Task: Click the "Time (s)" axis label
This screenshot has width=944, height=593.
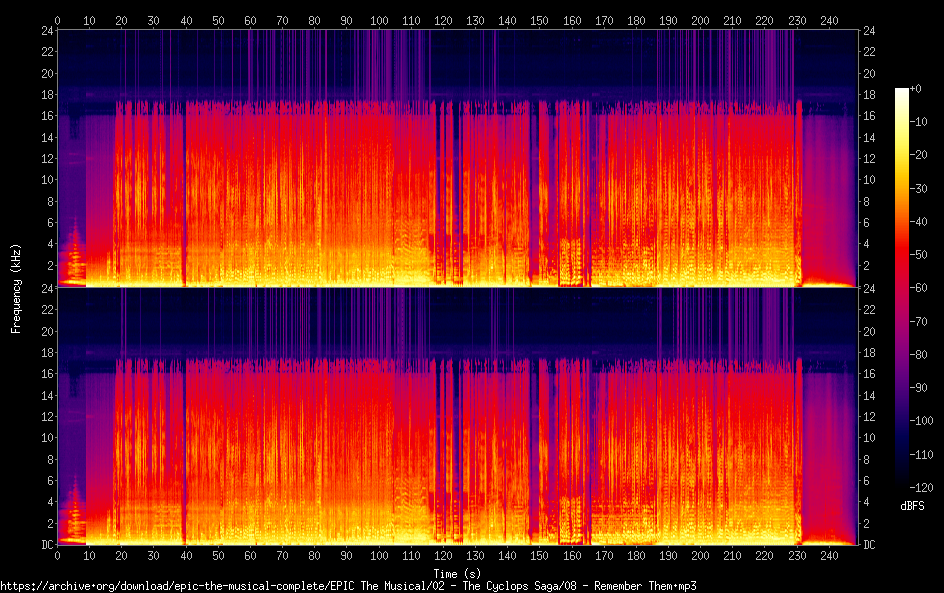Action: (x=459, y=573)
